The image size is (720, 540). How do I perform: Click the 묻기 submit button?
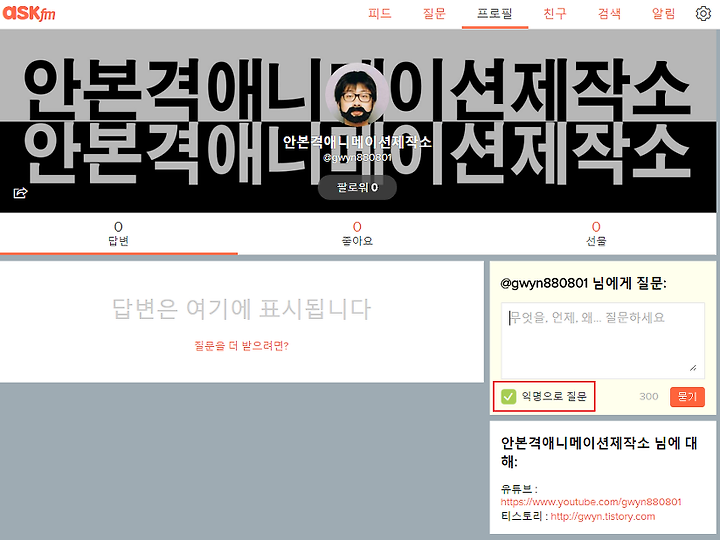(687, 397)
